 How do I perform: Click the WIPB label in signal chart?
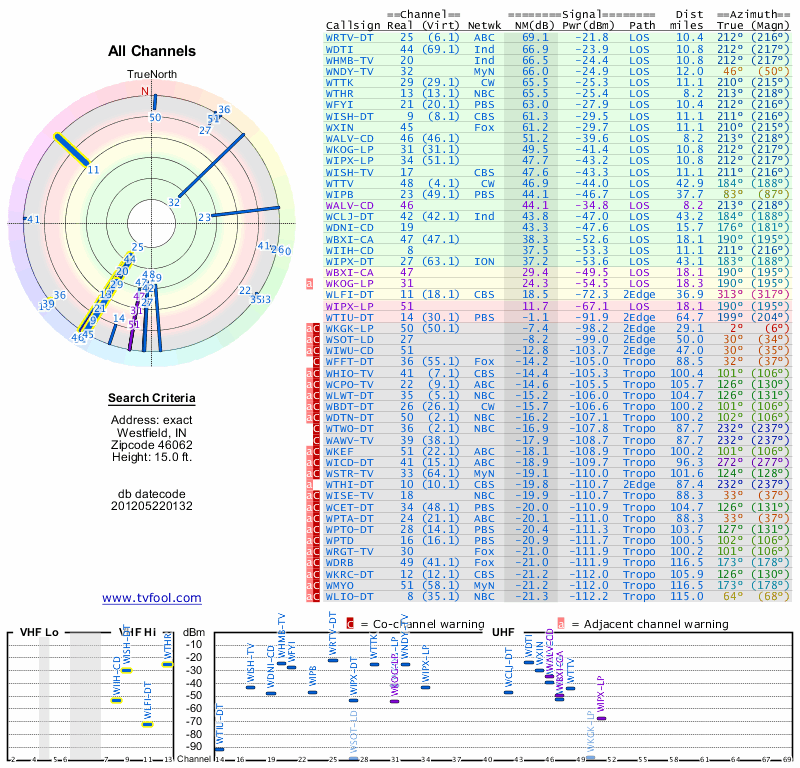point(312,676)
